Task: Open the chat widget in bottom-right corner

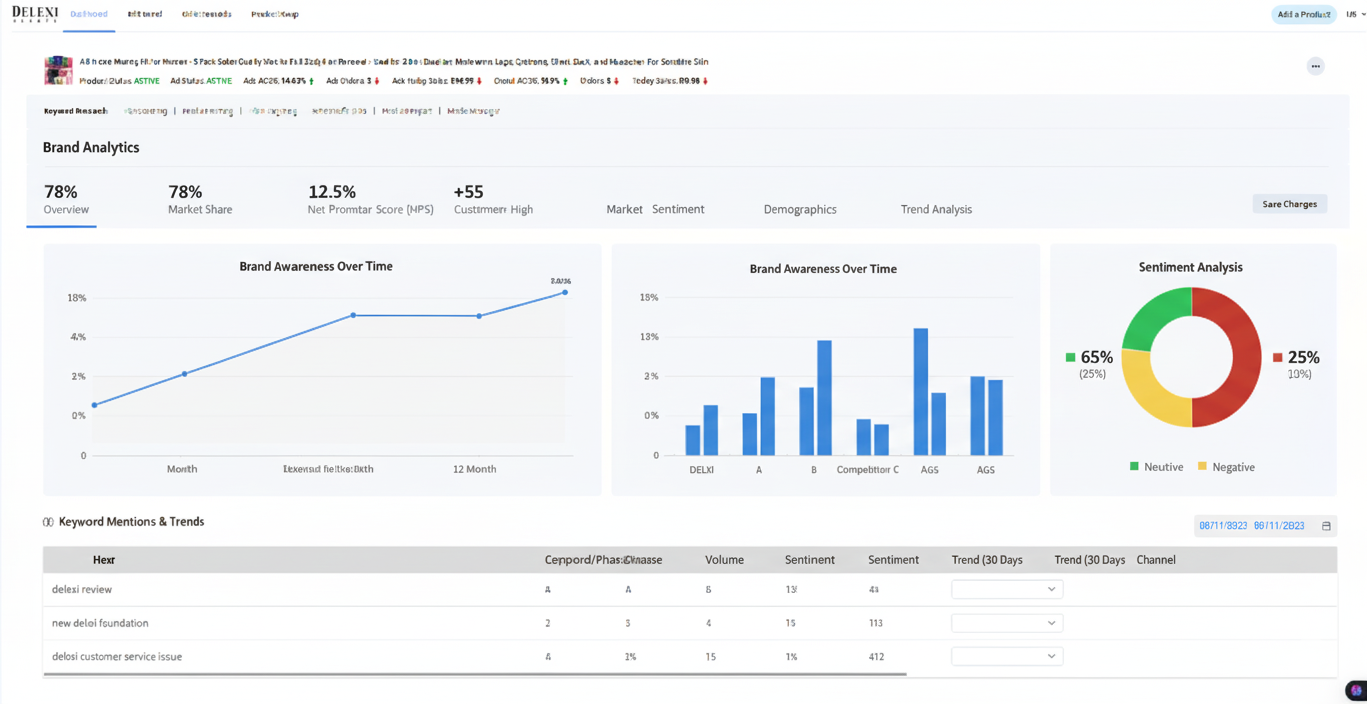Action: pyautogui.click(x=1355, y=690)
